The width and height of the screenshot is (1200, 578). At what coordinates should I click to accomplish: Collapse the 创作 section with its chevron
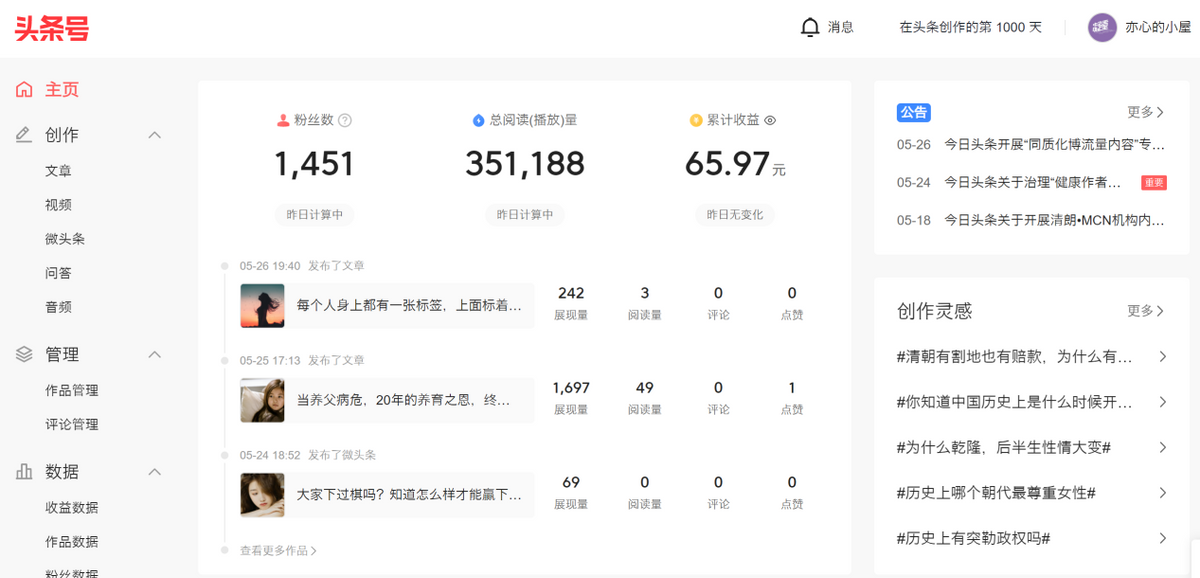tap(155, 133)
